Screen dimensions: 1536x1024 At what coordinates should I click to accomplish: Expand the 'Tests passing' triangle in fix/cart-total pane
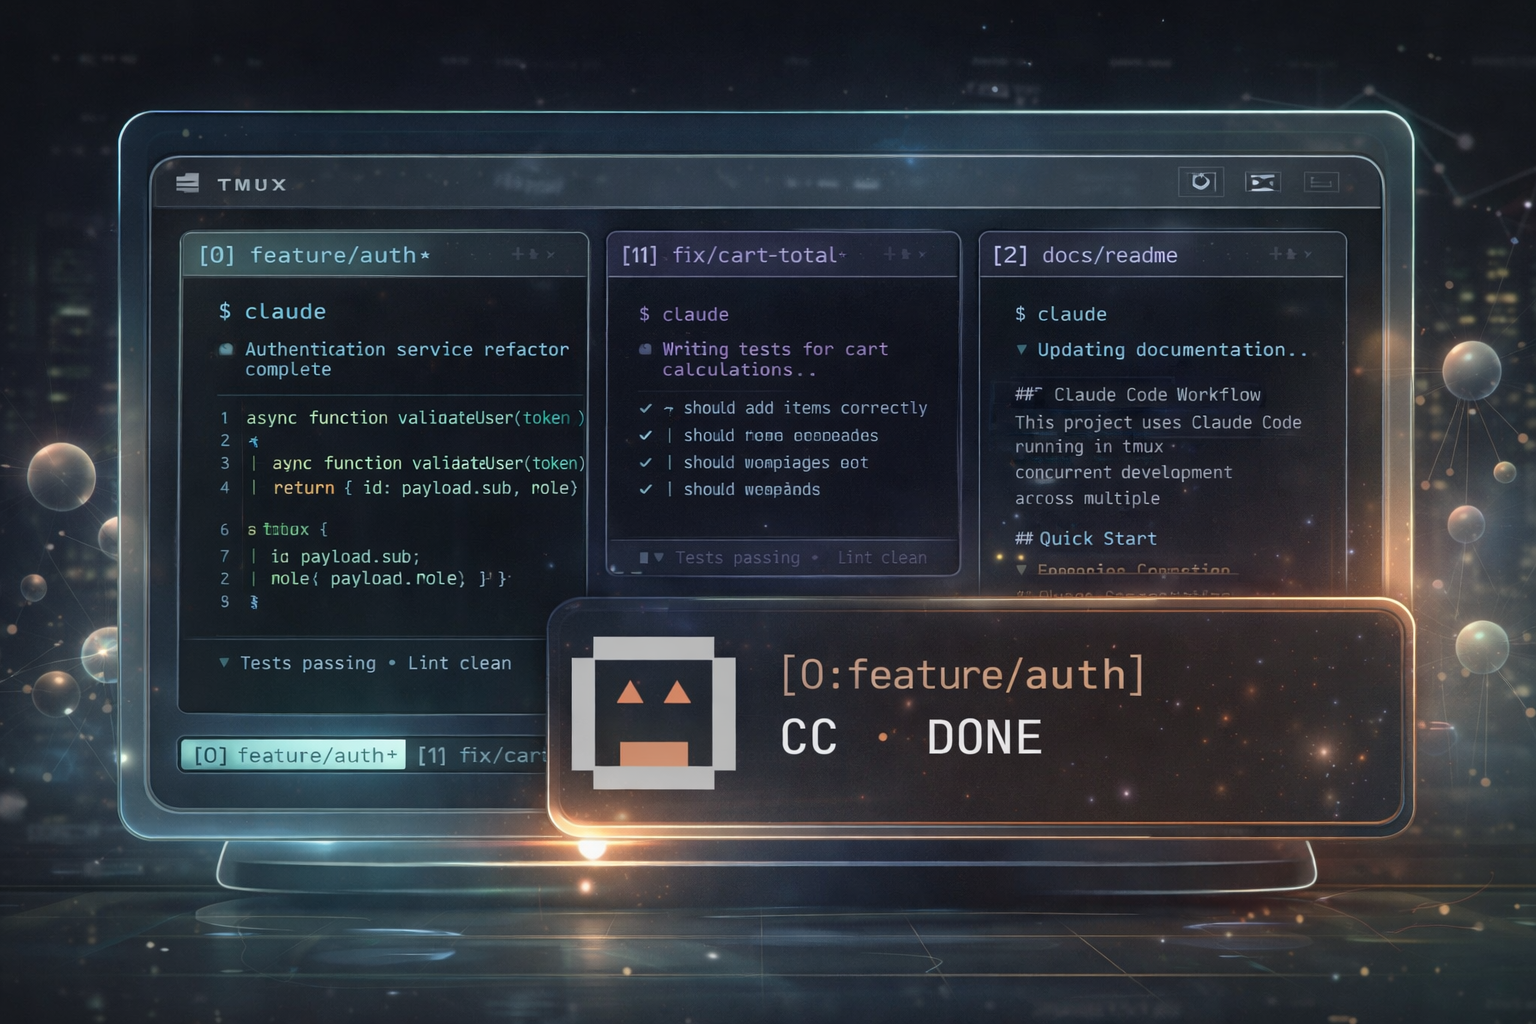(660, 557)
